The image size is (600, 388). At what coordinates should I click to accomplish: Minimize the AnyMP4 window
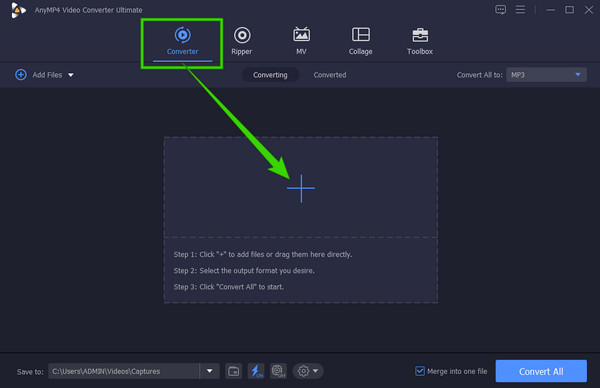pyautogui.click(x=551, y=10)
